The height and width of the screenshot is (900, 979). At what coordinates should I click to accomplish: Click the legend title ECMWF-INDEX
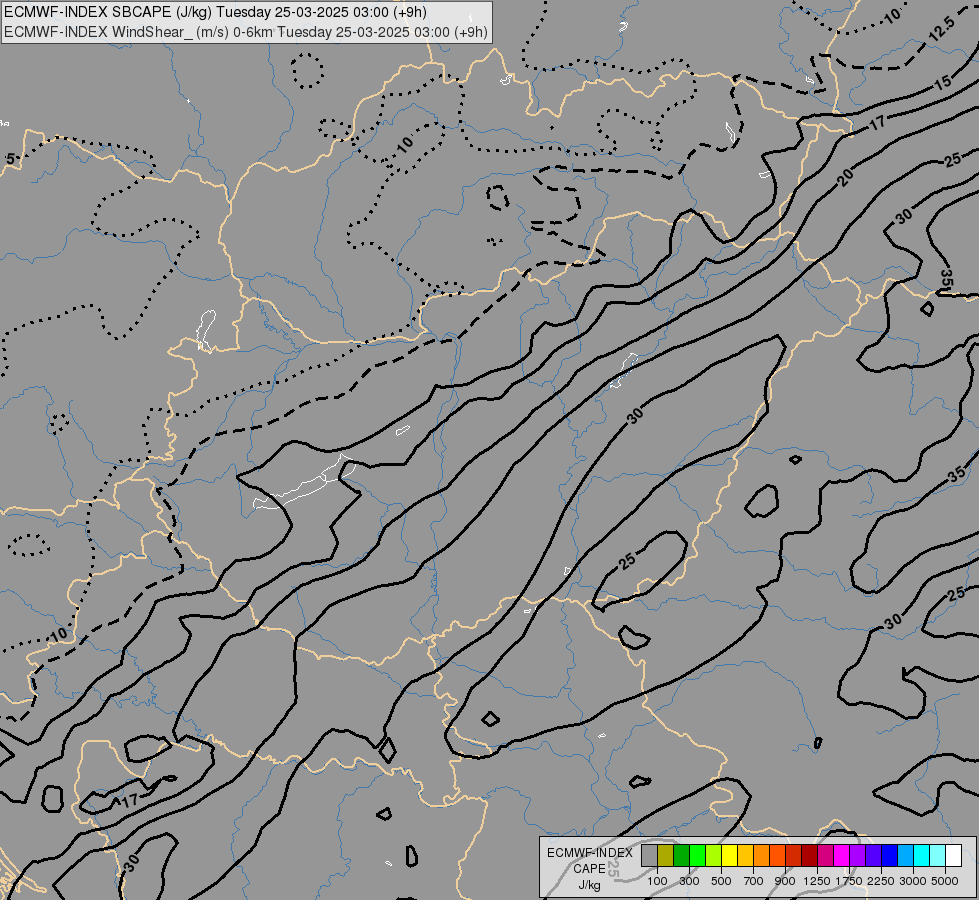[x=590, y=853]
